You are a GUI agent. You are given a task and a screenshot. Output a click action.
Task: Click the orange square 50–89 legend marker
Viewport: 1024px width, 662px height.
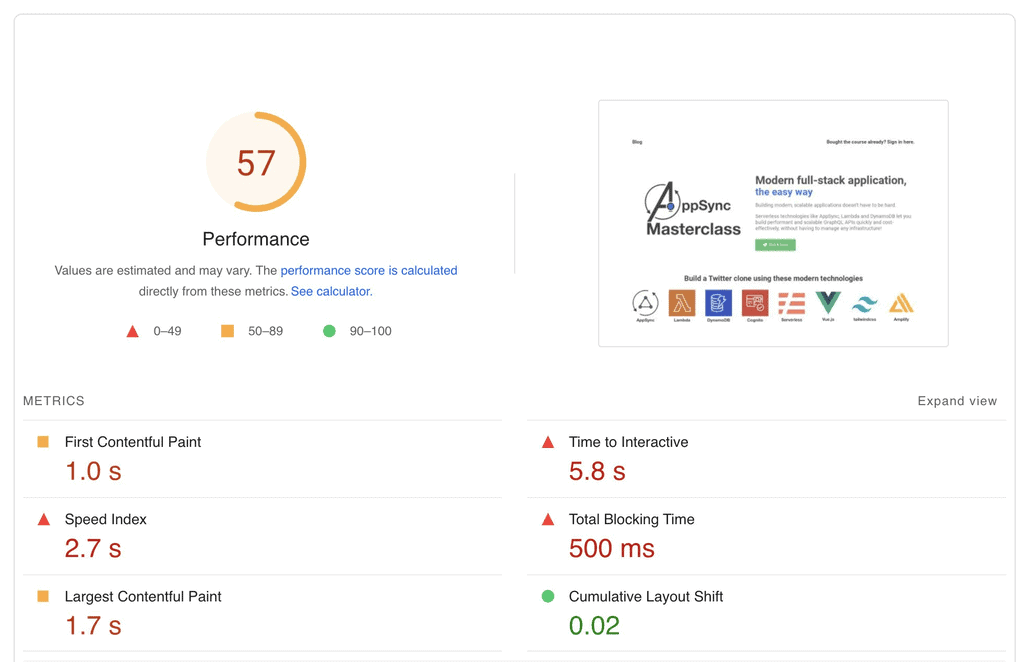pyautogui.click(x=228, y=331)
